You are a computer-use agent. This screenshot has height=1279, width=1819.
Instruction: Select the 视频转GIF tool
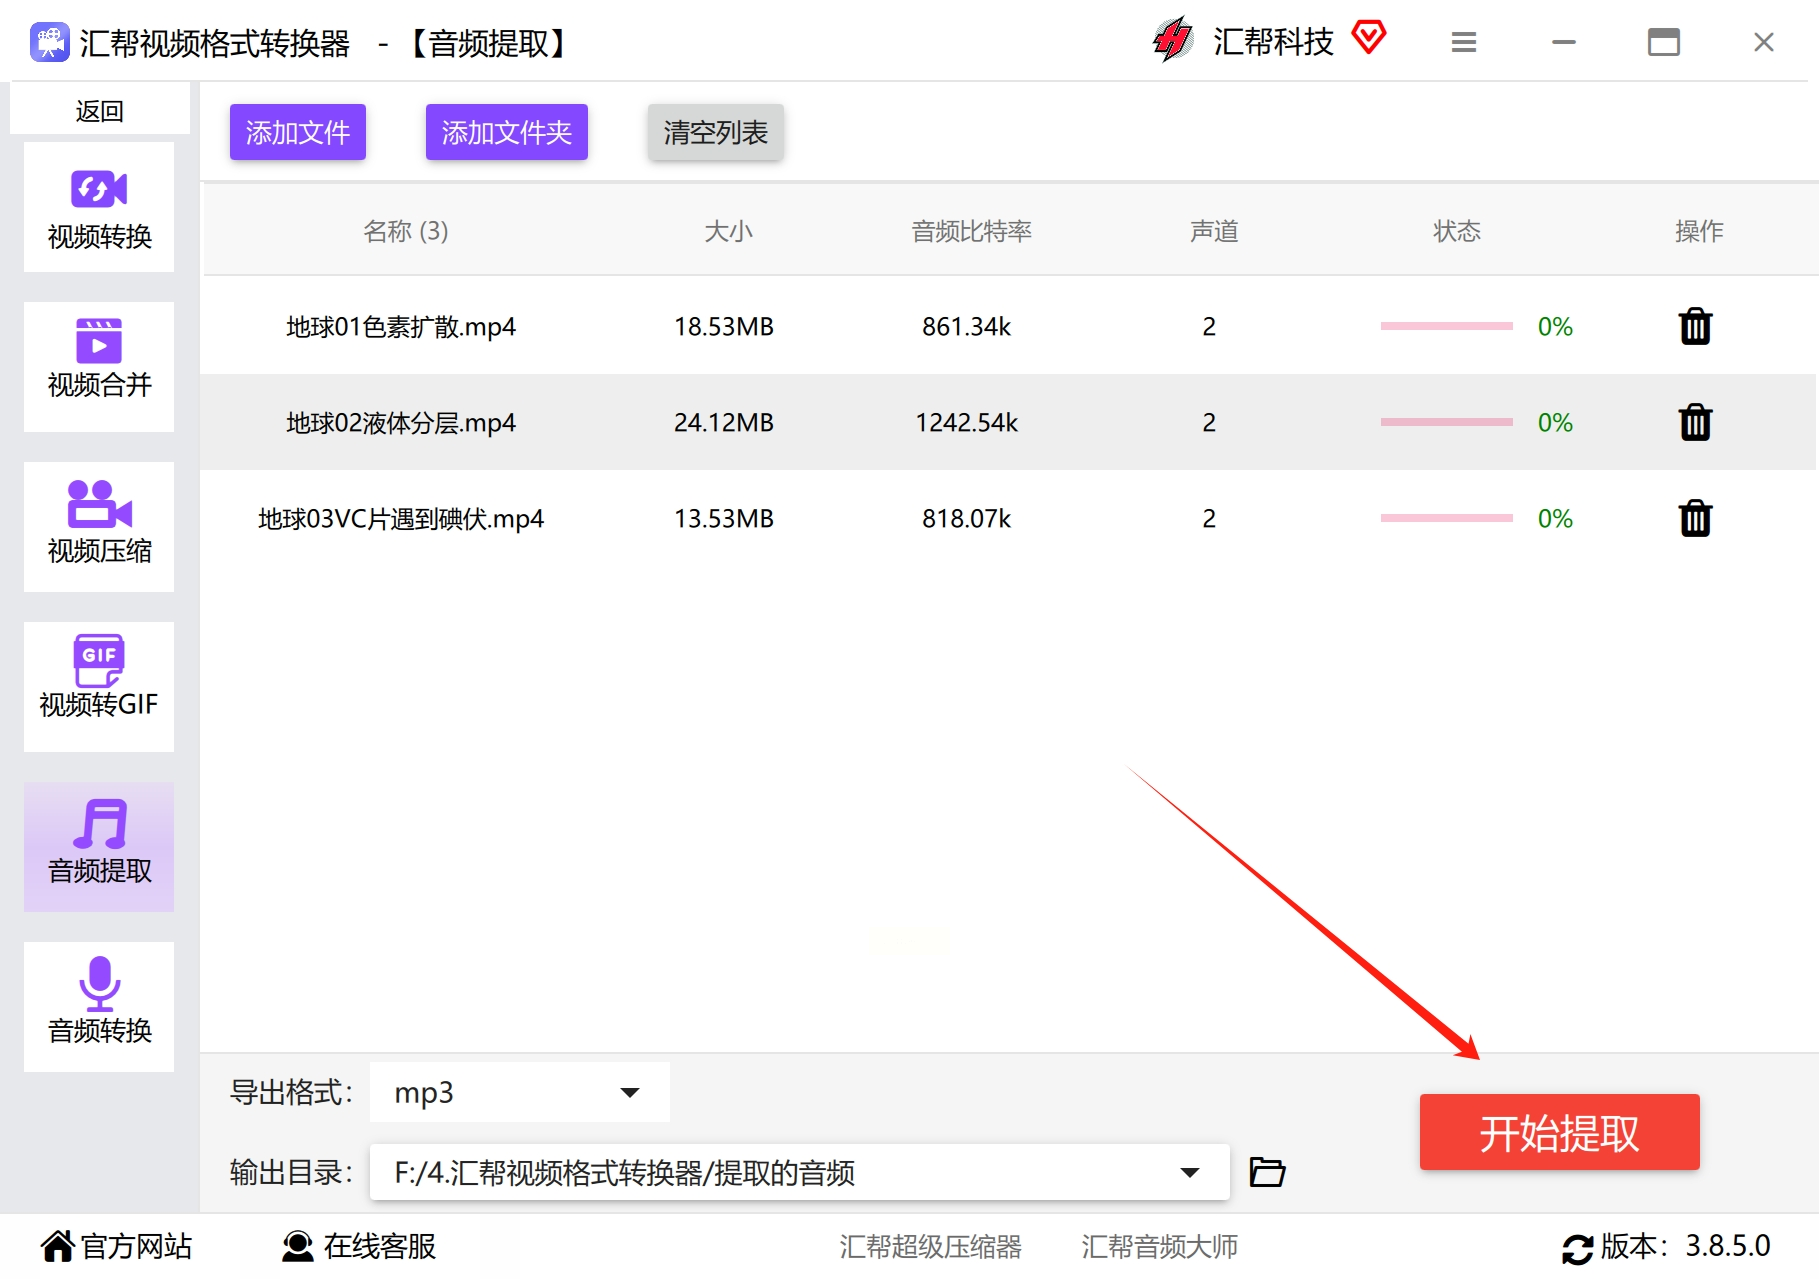99,687
